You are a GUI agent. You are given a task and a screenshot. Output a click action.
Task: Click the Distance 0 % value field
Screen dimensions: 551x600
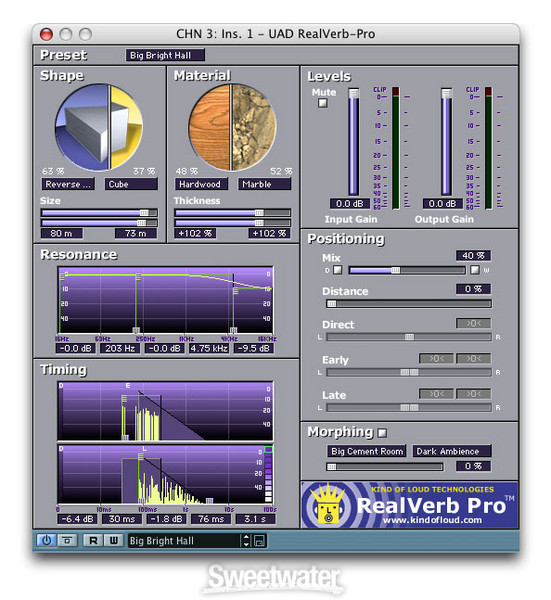(473, 289)
